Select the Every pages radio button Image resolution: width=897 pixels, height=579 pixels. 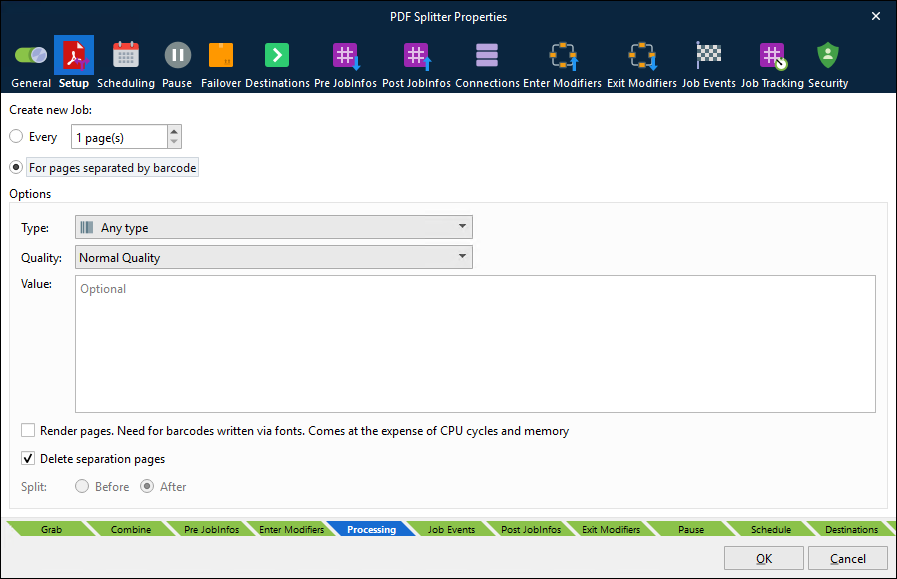click(x=16, y=136)
